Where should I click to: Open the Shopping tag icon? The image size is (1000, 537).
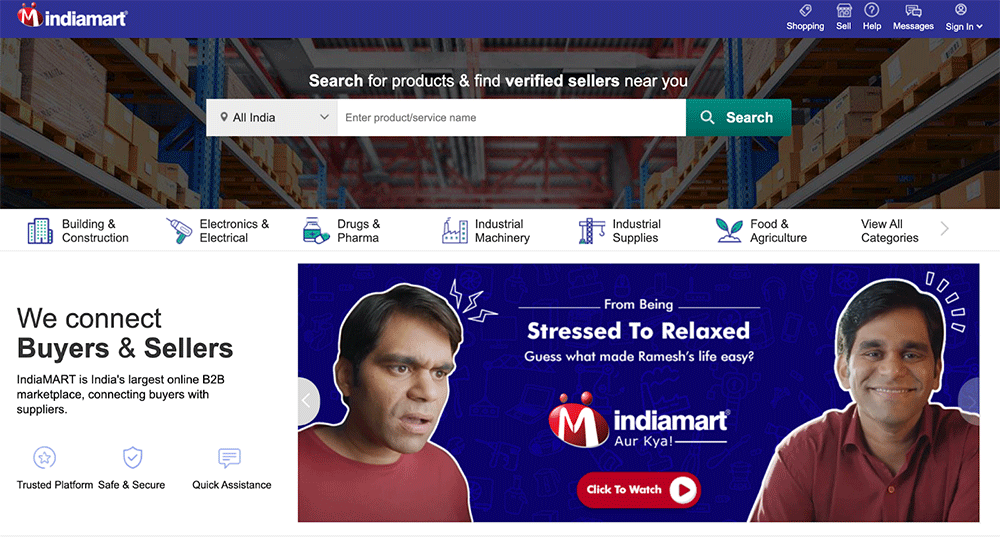point(805,10)
